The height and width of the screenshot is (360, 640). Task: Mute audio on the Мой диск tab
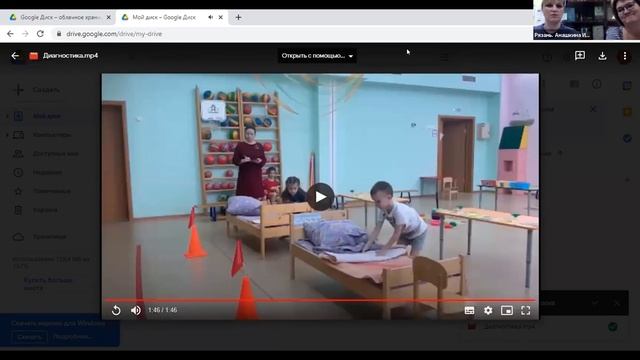210,17
